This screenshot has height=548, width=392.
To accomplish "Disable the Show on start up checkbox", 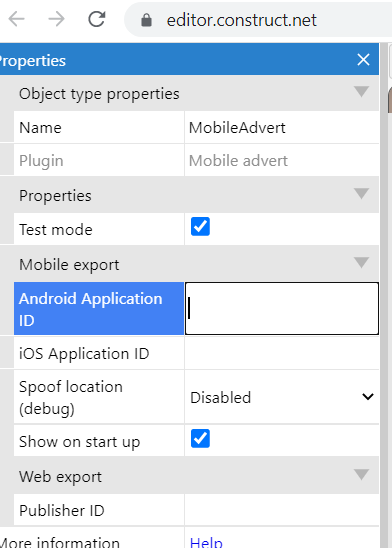I will (200, 438).
